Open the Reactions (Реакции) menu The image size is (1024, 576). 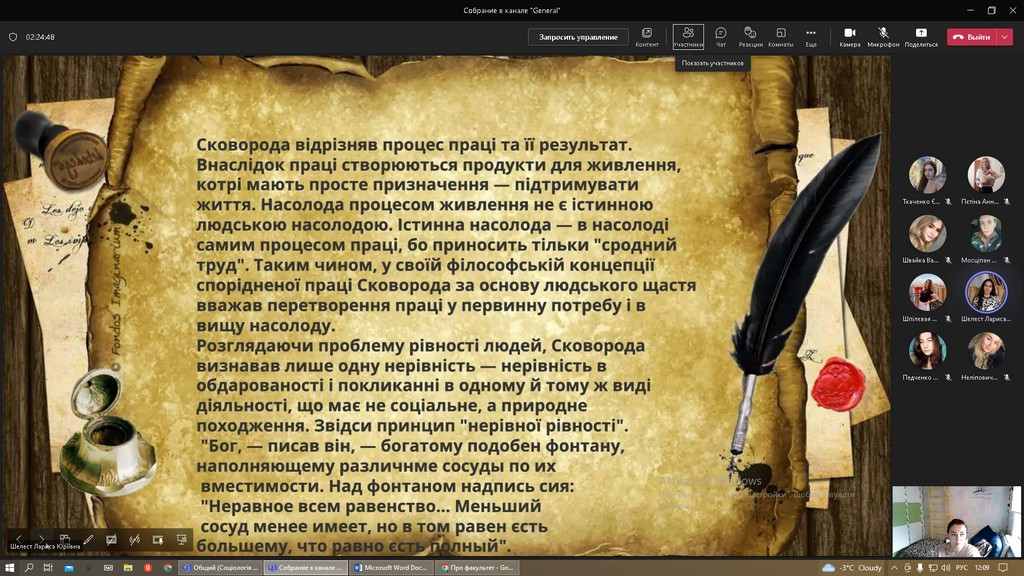click(750, 37)
